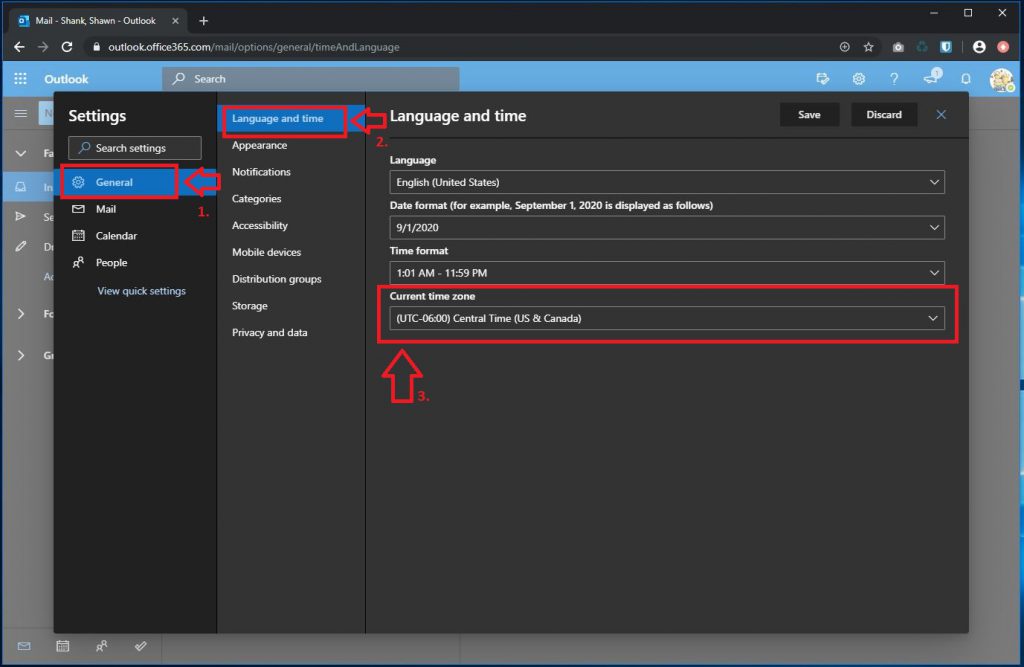Screen dimensions: 1024x667
Task: Click the Drafts pencil icon in left rail
Action: tap(21, 246)
